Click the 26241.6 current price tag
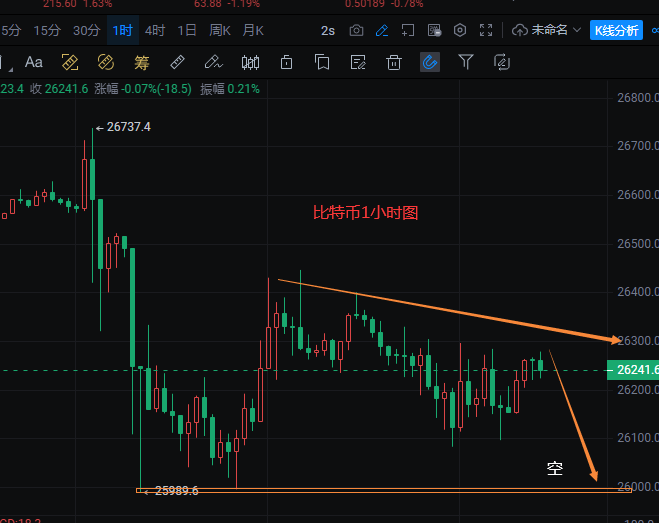The height and width of the screenshot is (523, 659). [x=633, y=370]
